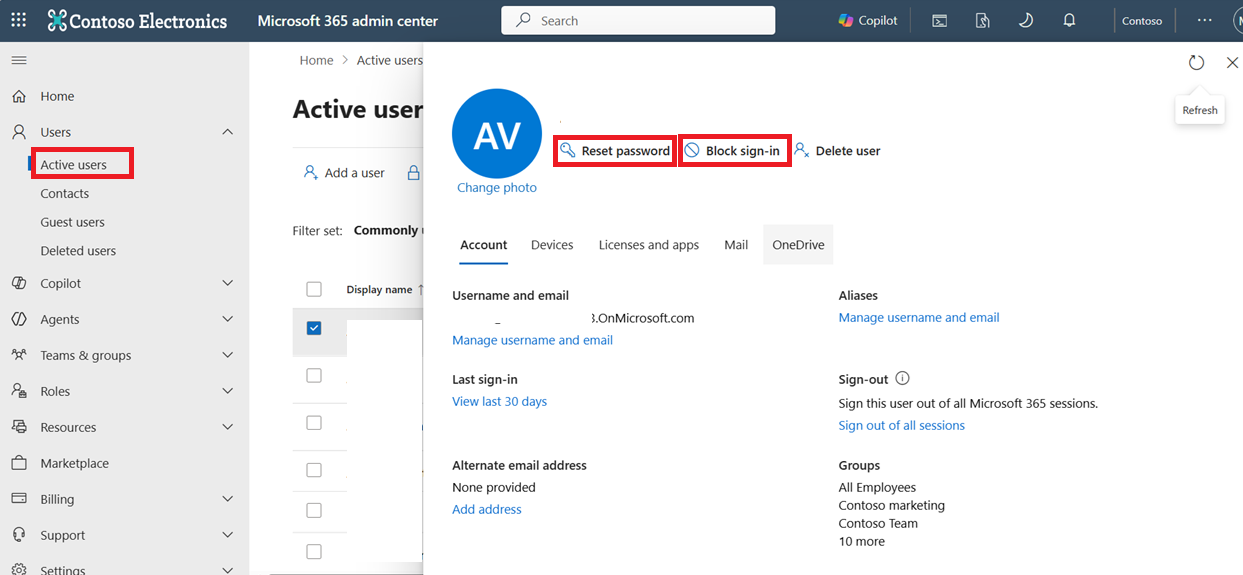The width and height of the screenshot is (1243, 575).
Task: Open Guest users in sidebar
Action: pyautogui.click(x=72, y=222)
